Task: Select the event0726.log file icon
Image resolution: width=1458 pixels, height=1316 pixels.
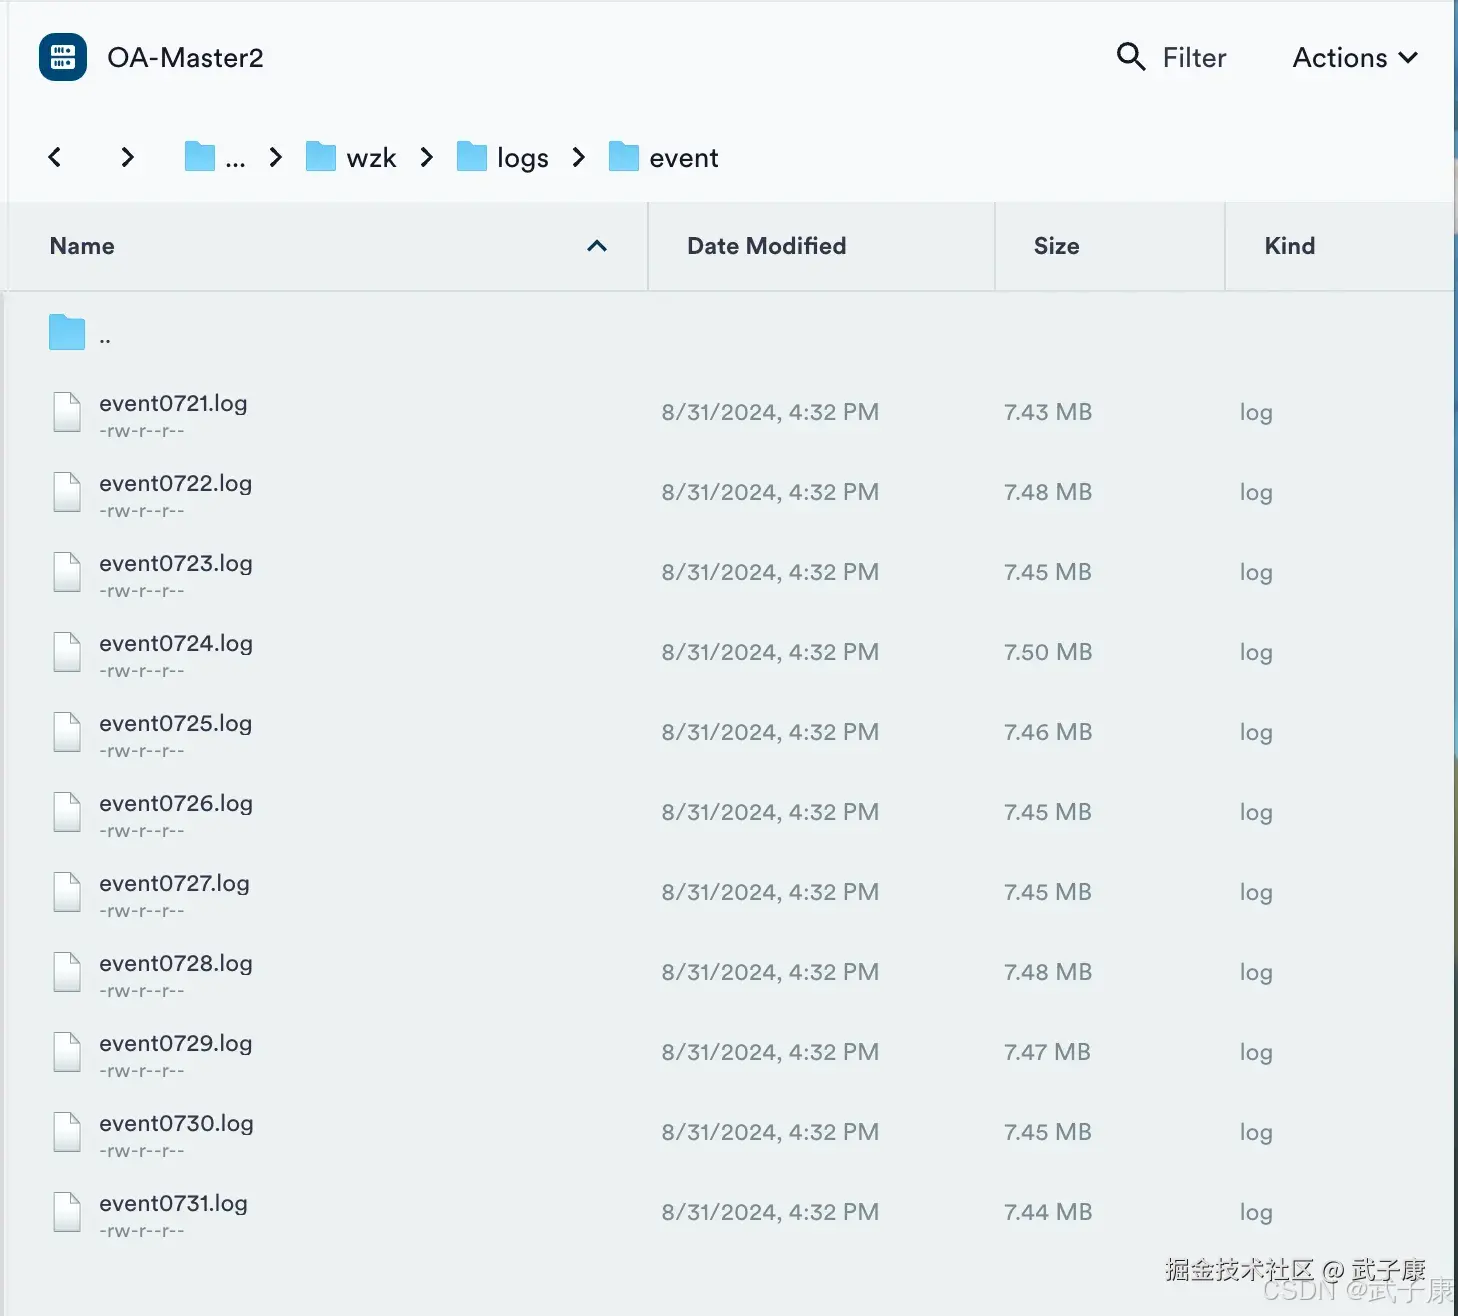Action: (x=67, y=812)
